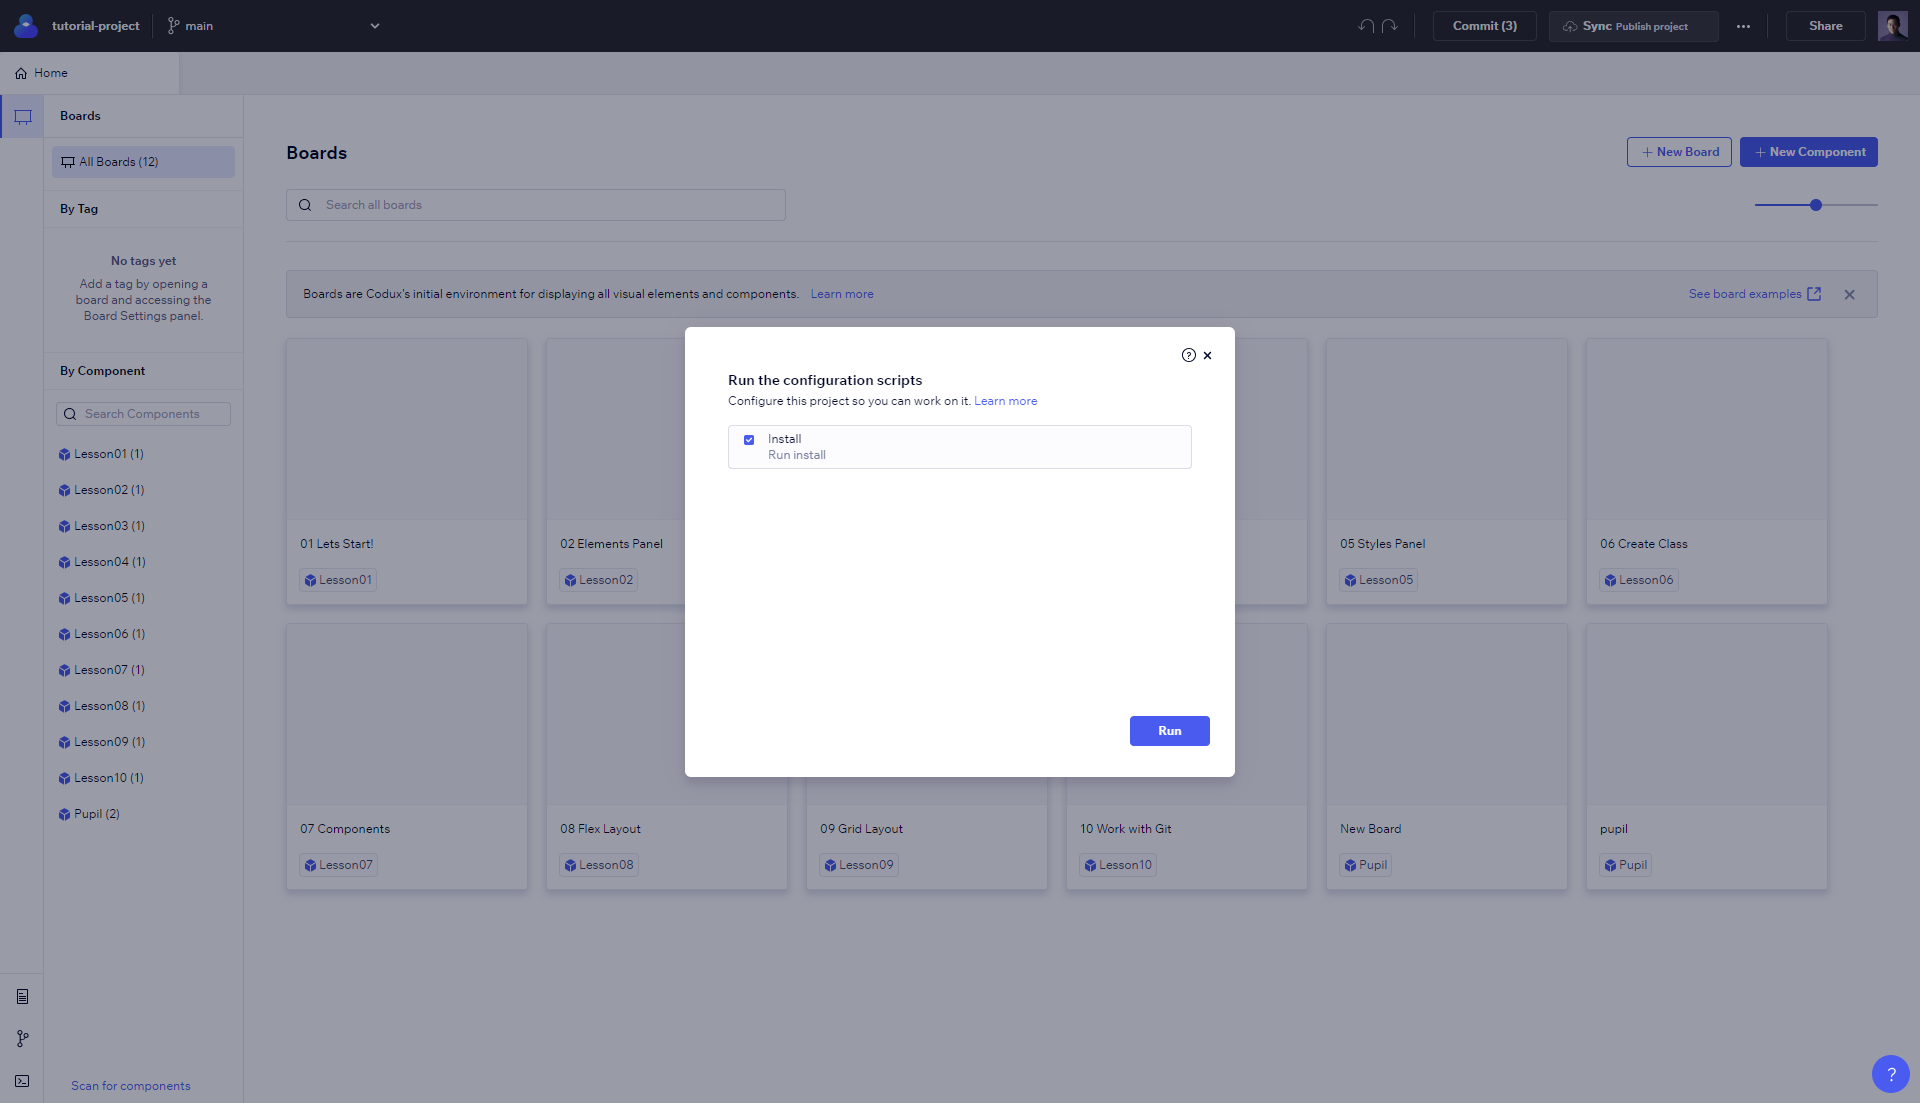Click the undo arrow icon
The width and height of the screenshot is (1920, 1103).
tap(1366, 26)
